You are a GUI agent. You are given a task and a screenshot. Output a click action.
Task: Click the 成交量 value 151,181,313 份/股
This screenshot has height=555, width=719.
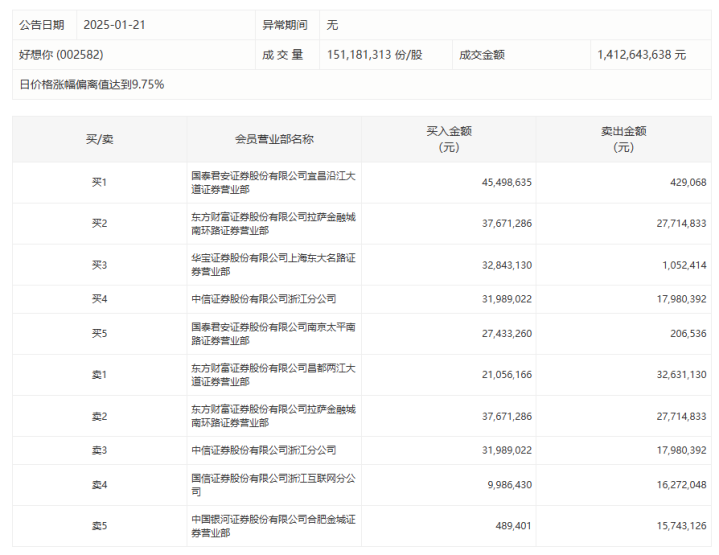click(x=374, y=55)
